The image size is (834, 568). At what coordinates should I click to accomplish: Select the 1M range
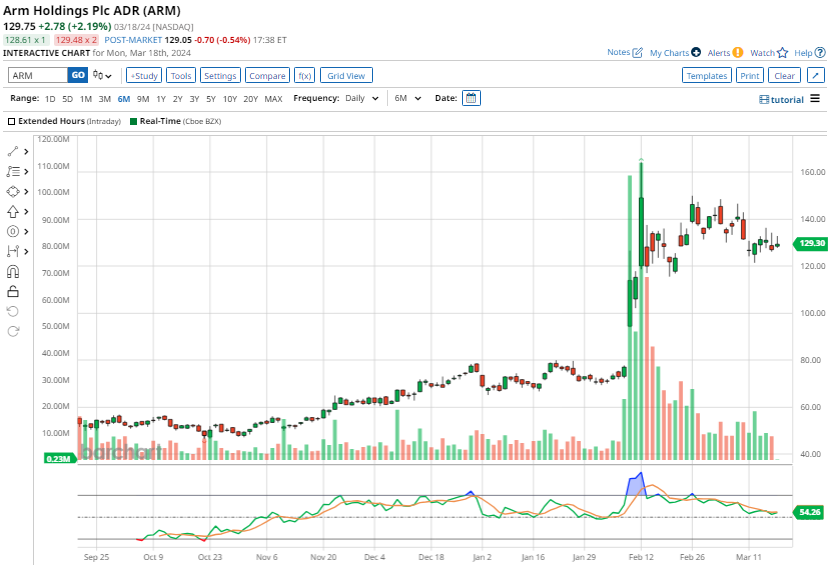[86, 99]
